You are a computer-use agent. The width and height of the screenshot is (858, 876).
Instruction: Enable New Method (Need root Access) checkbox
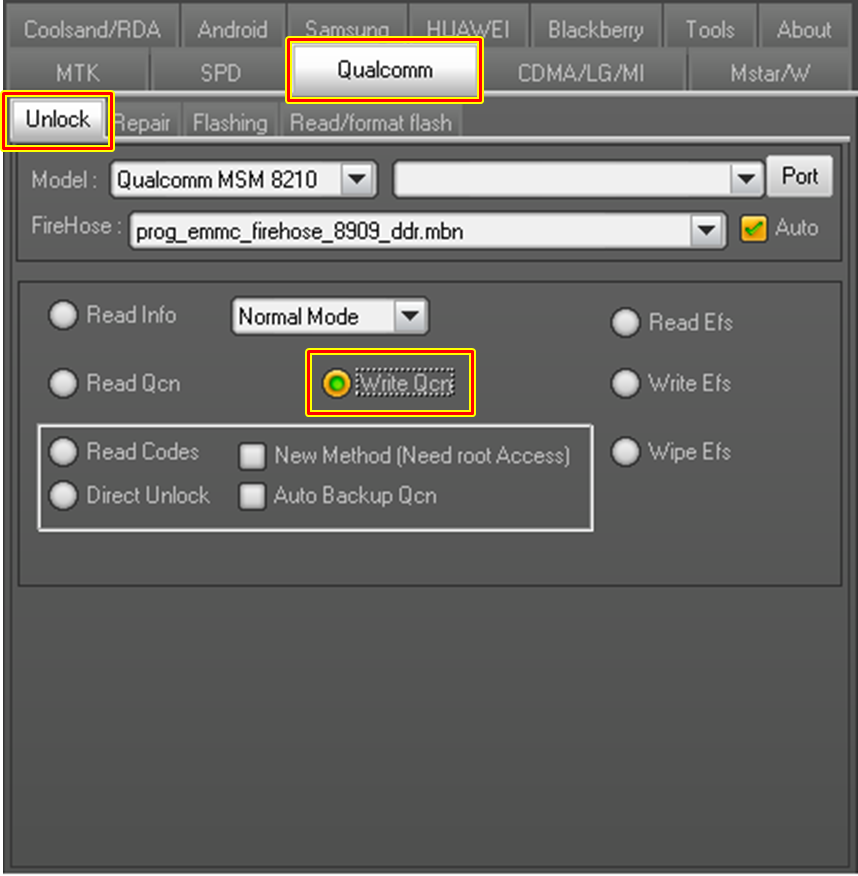(252, 456)
